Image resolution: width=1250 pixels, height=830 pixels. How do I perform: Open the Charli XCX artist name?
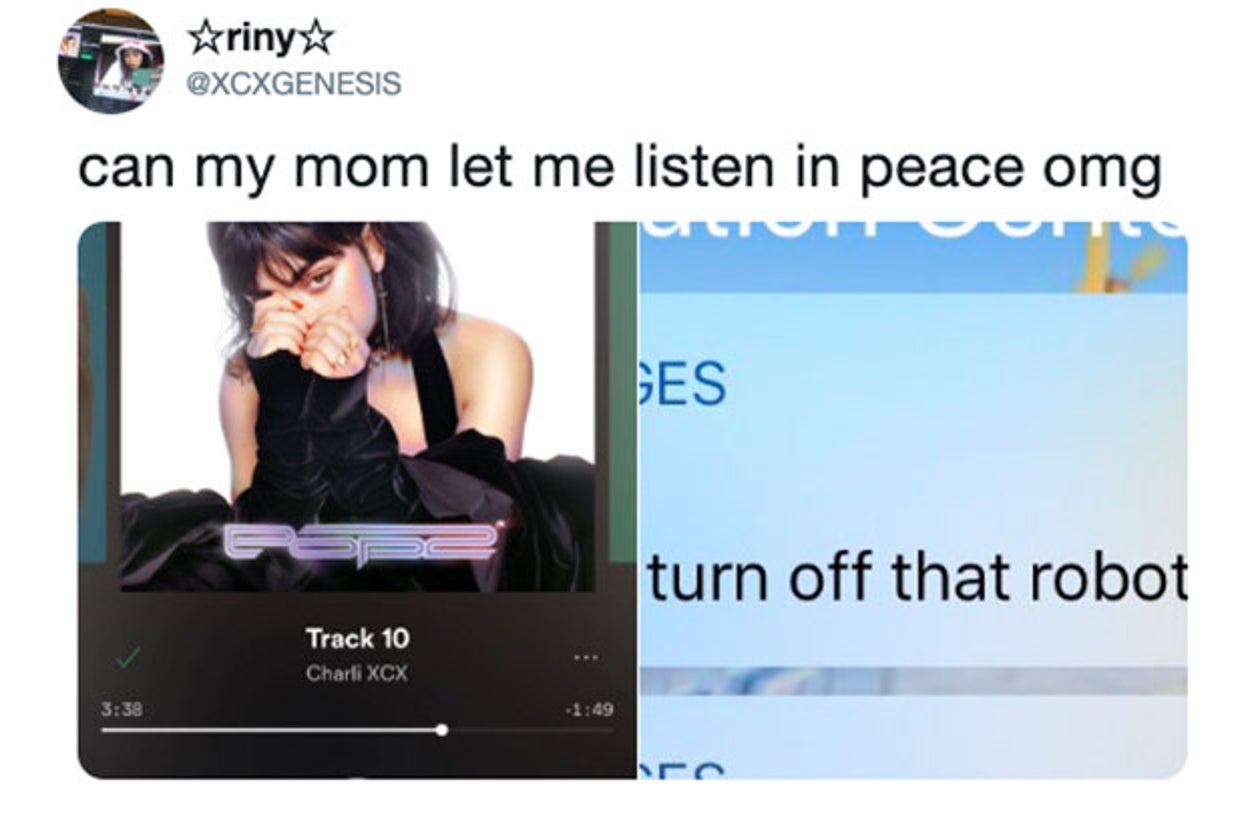click(357, 673)
